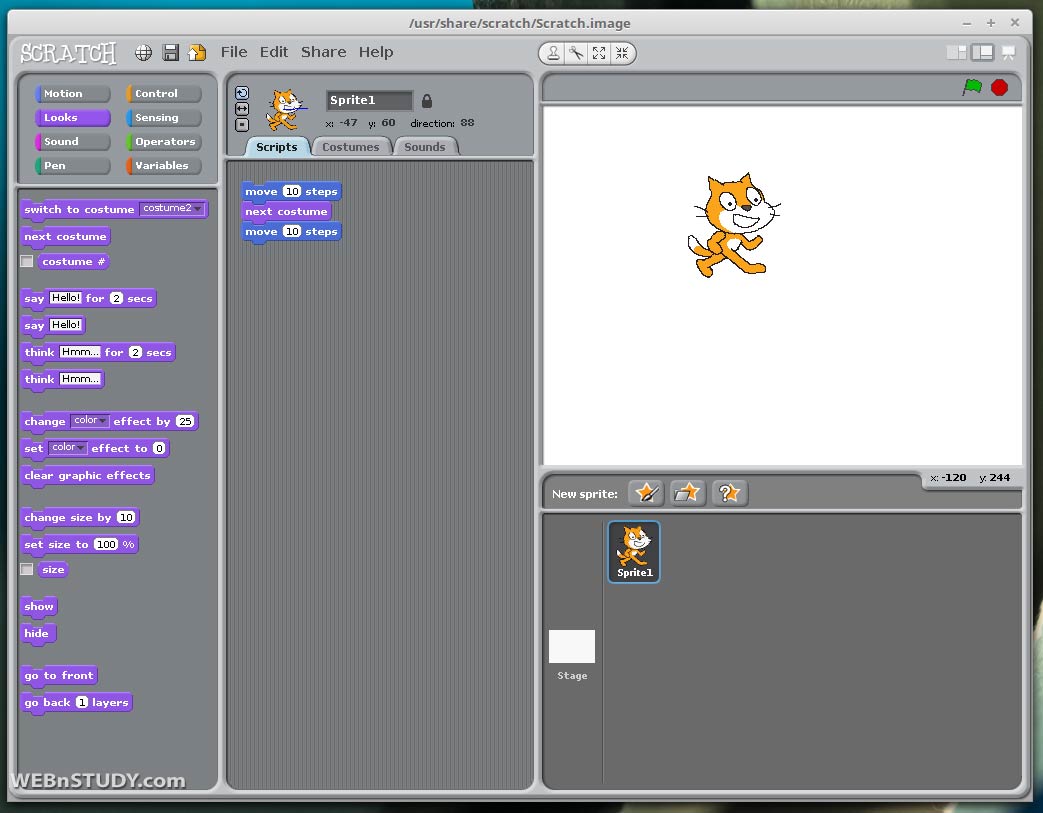Switch to the Scripts tab

point(277,147)
